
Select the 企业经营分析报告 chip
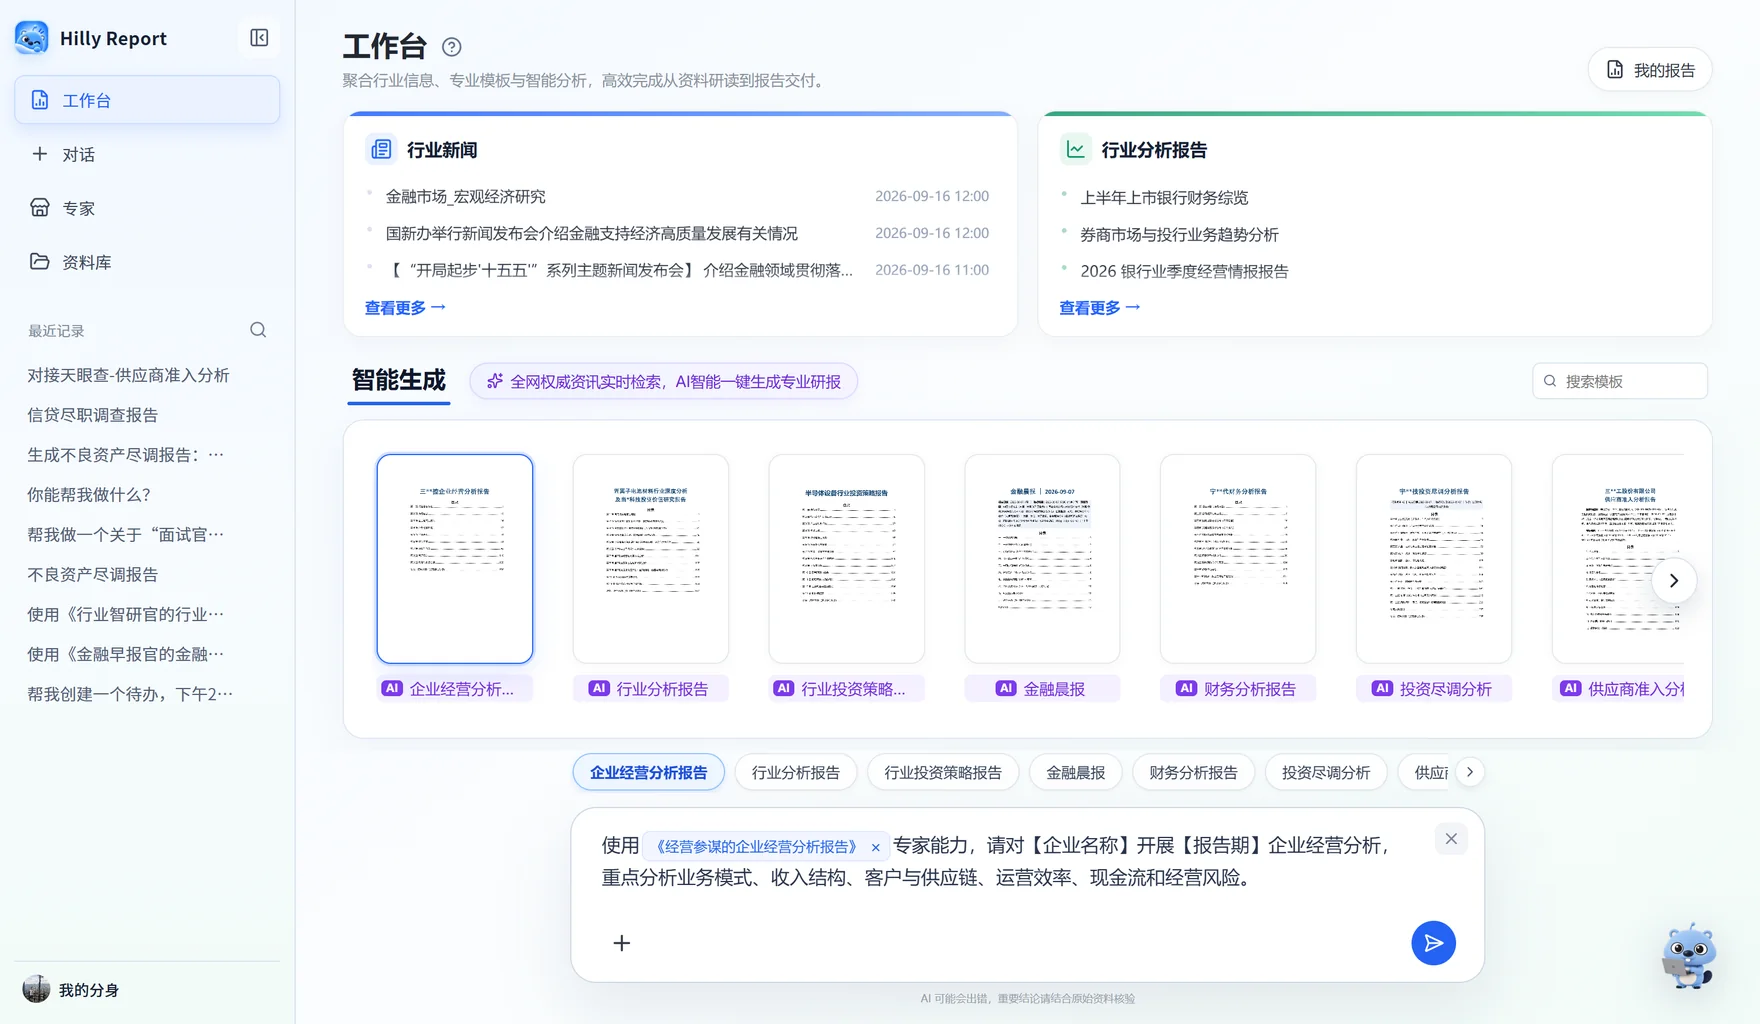[649, 772]
